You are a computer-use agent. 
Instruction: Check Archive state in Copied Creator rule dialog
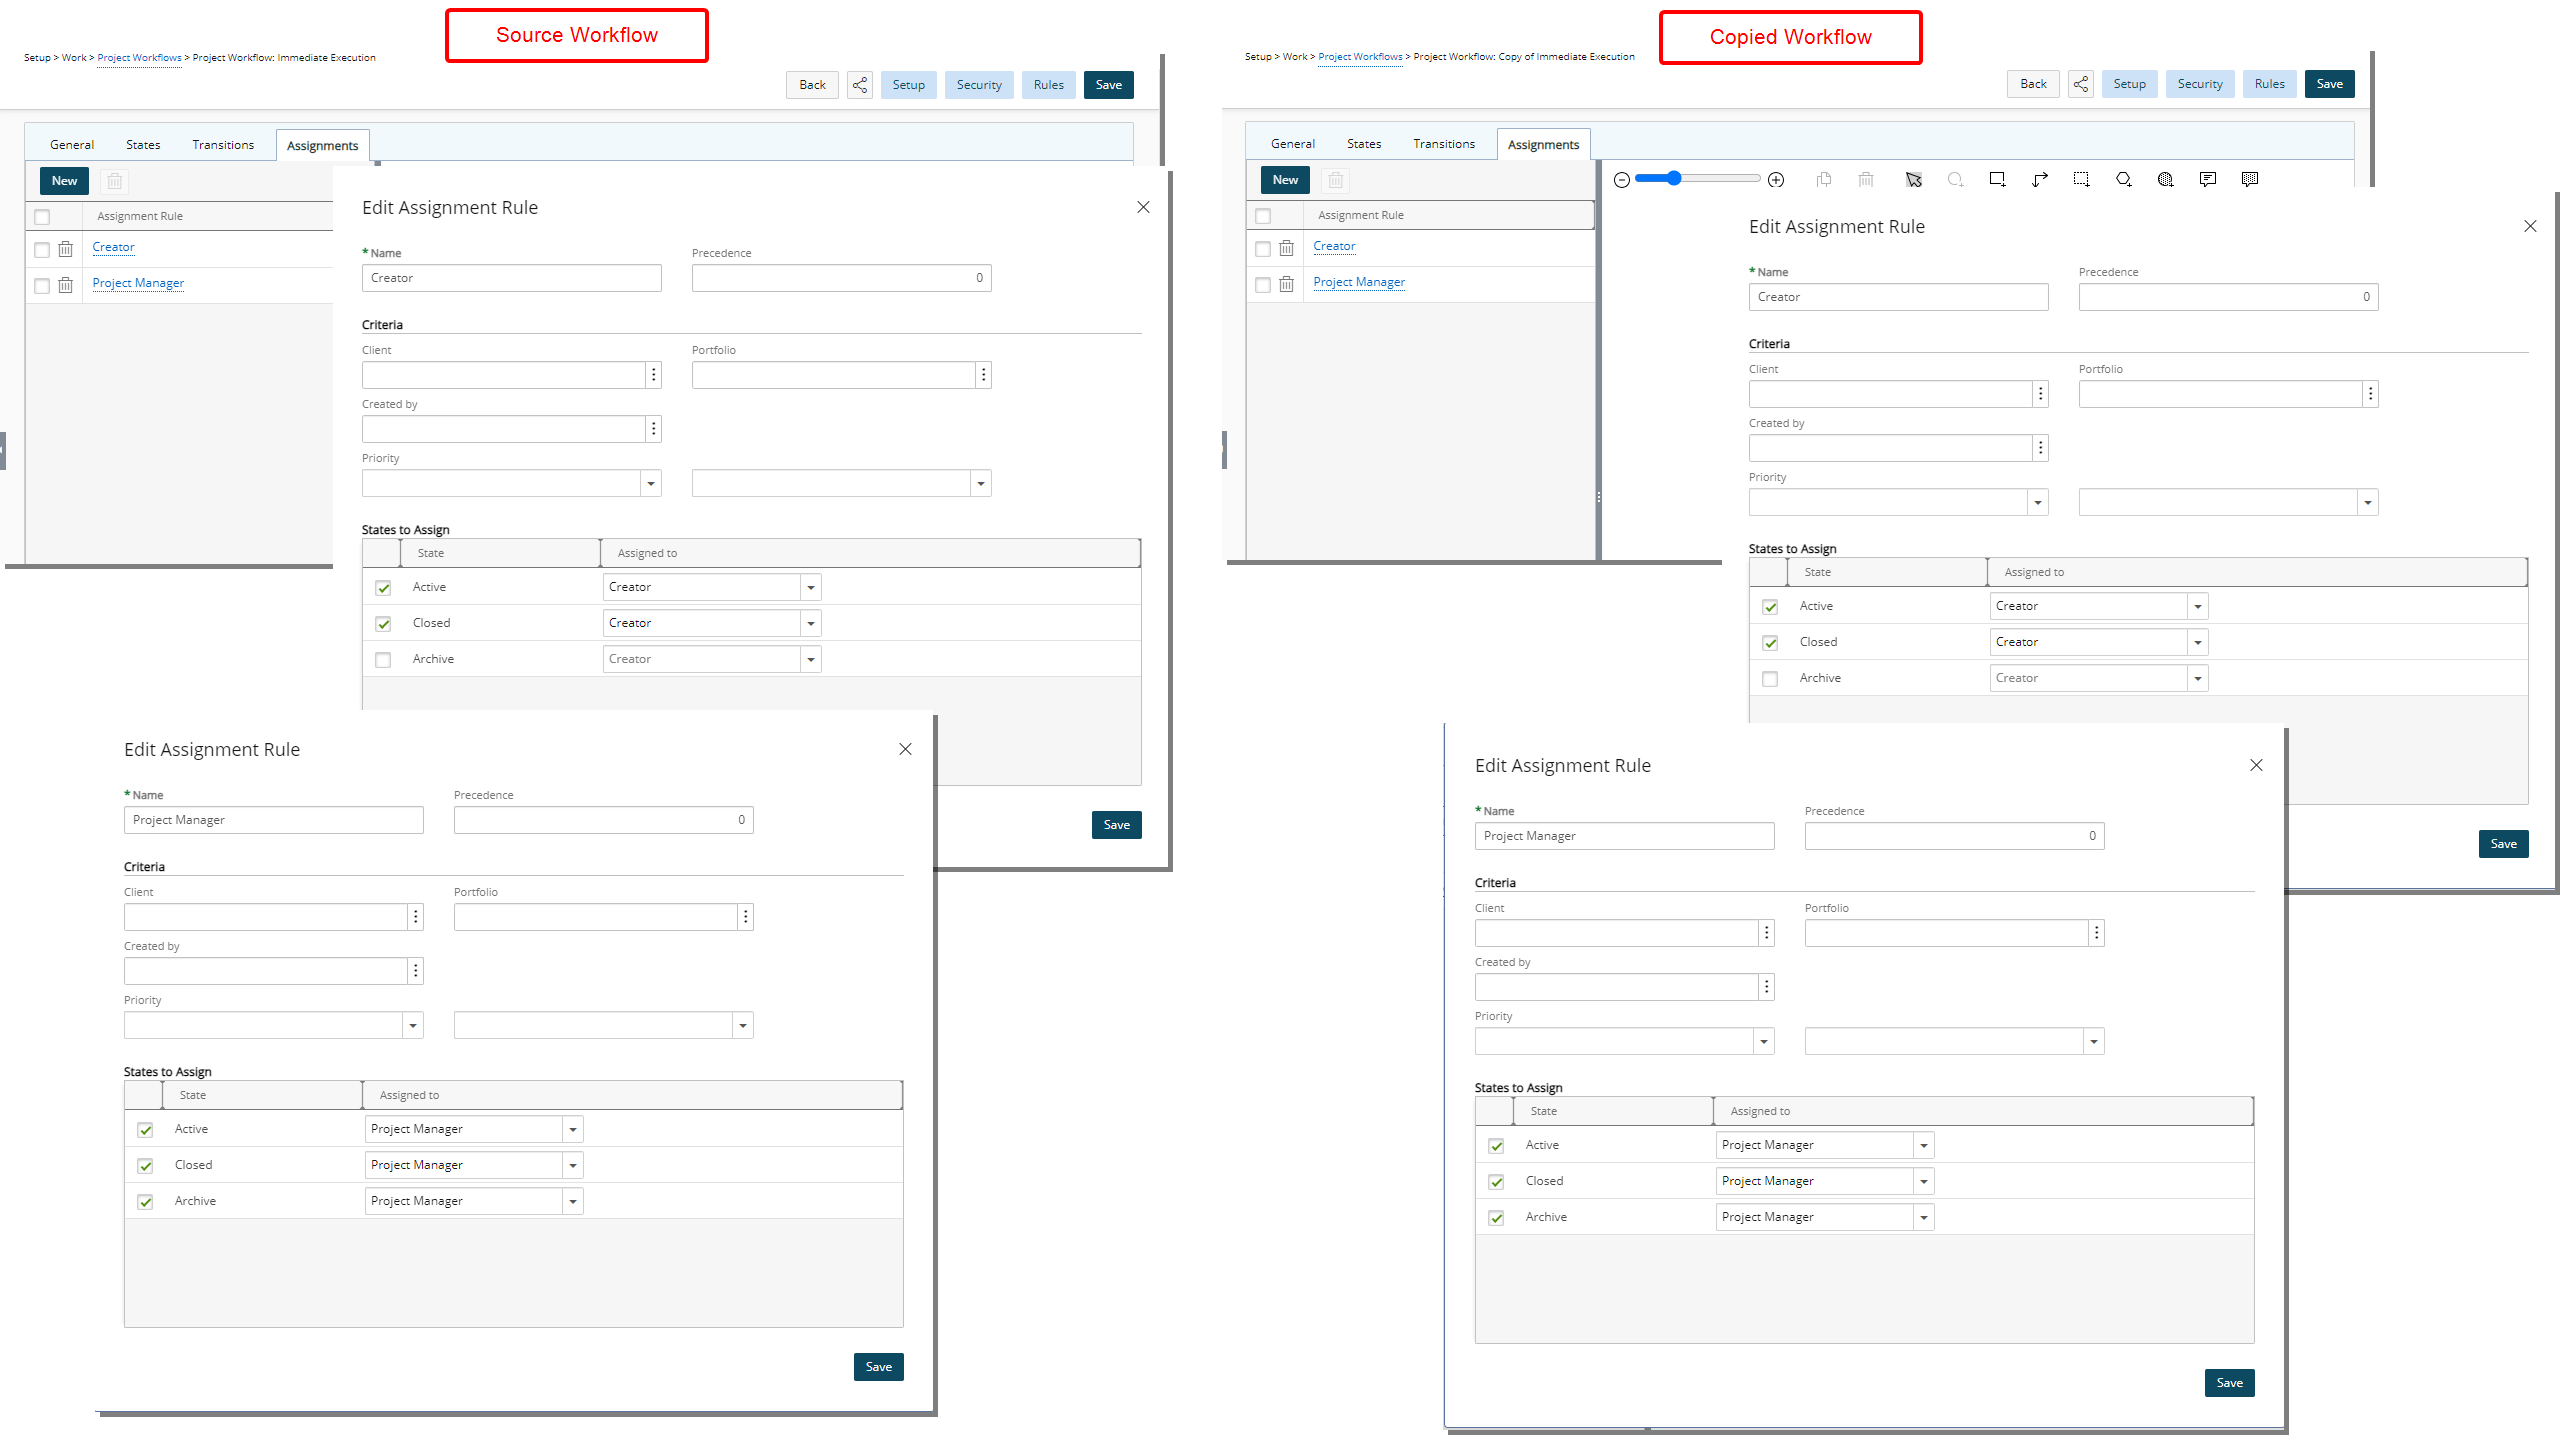1770,679
